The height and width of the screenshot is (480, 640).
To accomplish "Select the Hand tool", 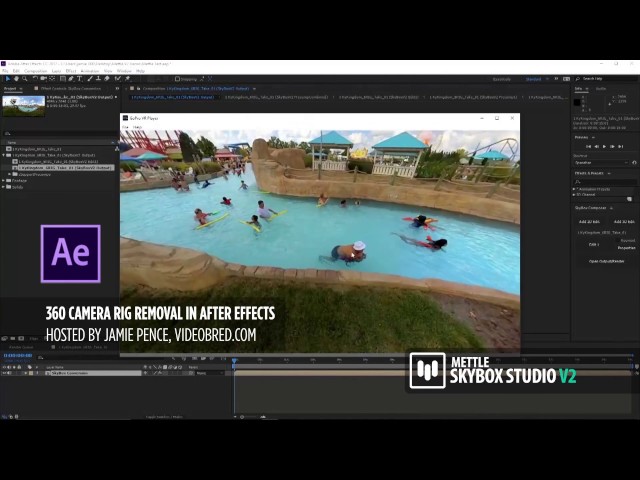I will point(16,78).
